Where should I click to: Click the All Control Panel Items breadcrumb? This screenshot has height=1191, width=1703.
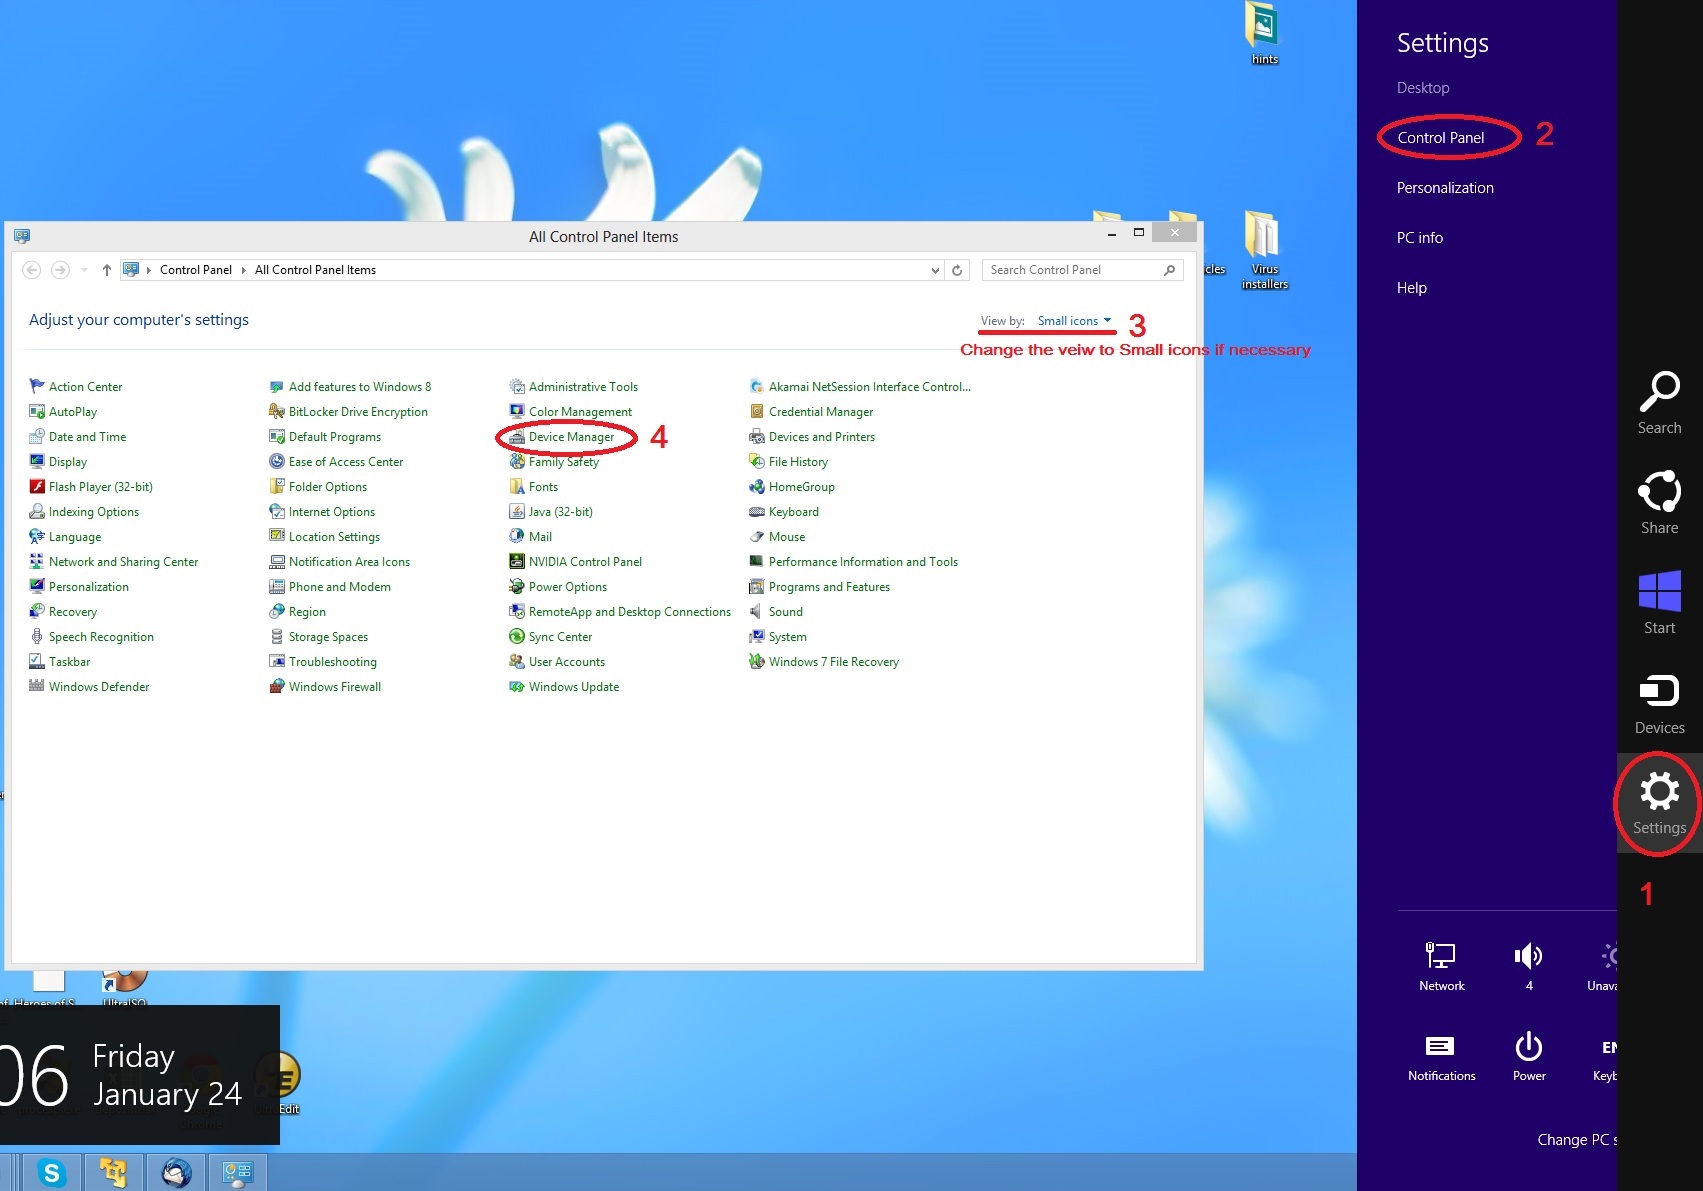coord(315,270)
